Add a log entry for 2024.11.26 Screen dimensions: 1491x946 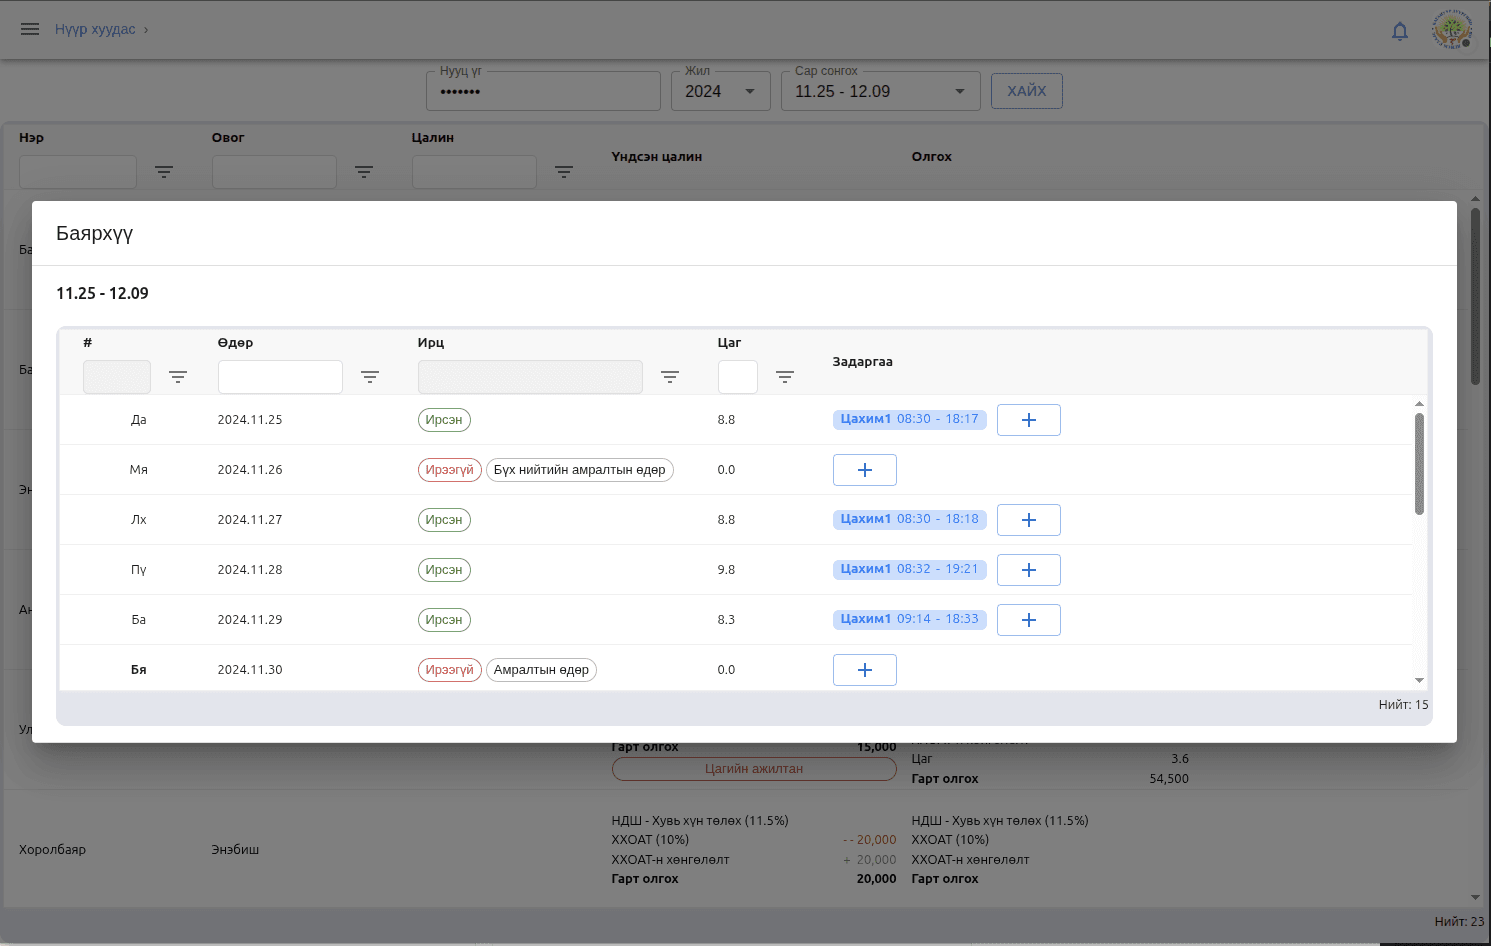click(864, 470)
